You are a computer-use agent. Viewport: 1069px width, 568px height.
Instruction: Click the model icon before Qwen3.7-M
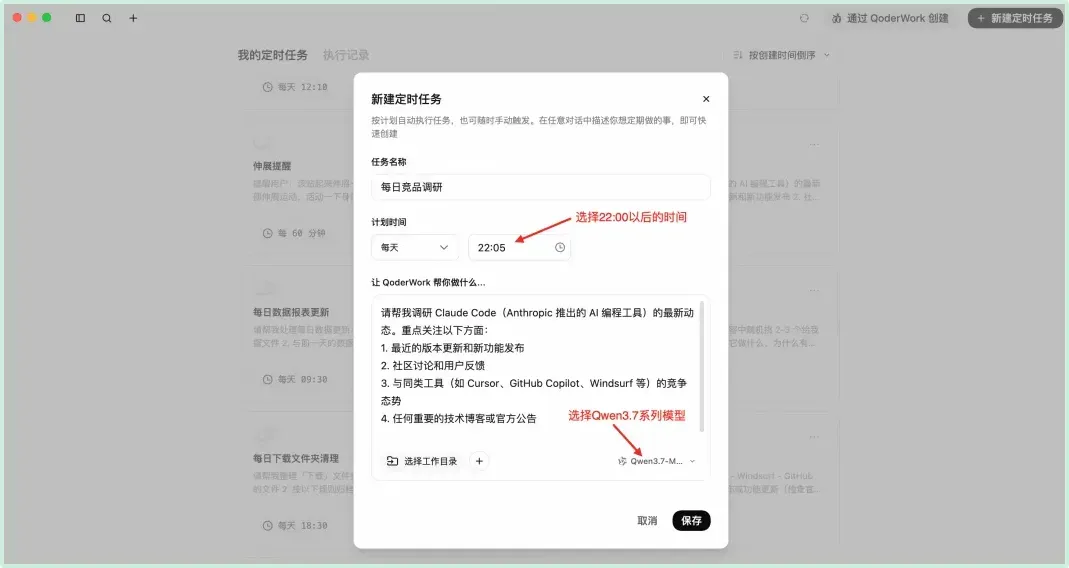pos(622,461)
